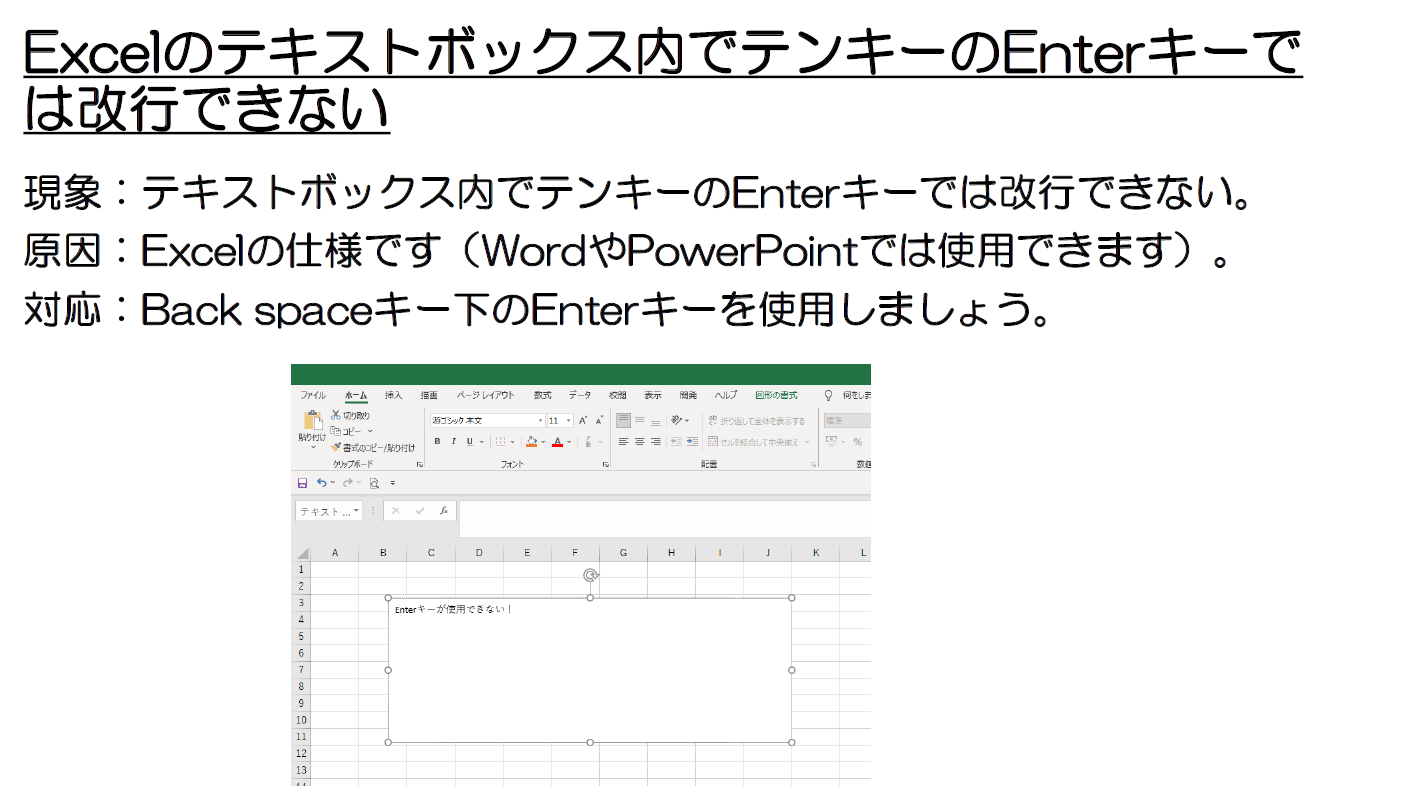This screenshot has width=1415, height=796.
Task: Click the Save icon in quick access toolbar
Action: point(302,483)
